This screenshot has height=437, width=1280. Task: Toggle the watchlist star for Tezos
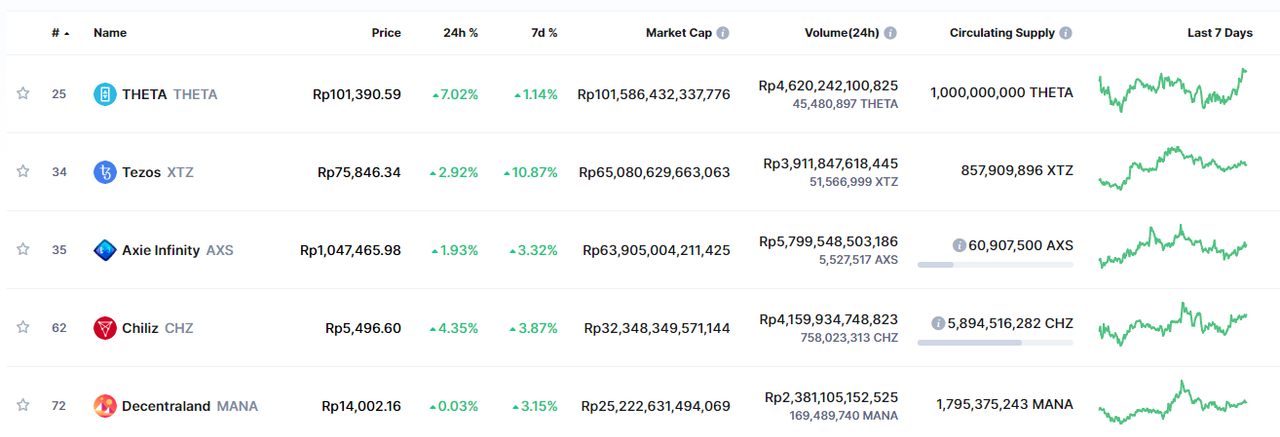(23, 172)
